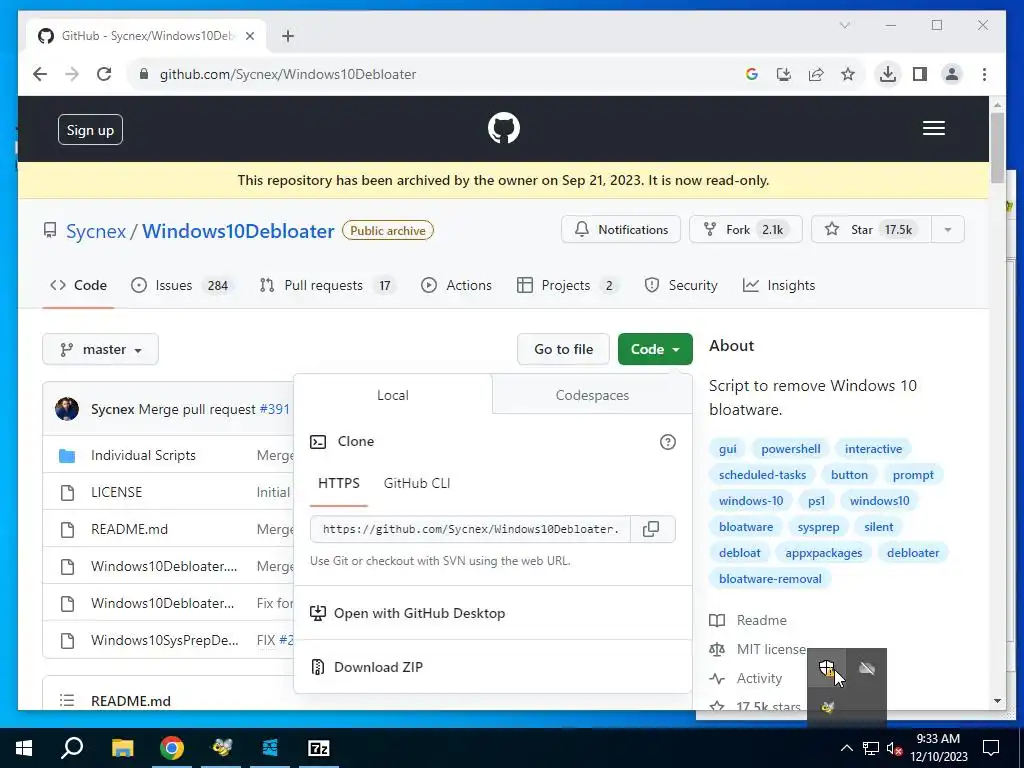The height and width of the screenshot is (768, 1024).
Task: Open the Chrome profile avatar
Action: [x=952, y=74]
